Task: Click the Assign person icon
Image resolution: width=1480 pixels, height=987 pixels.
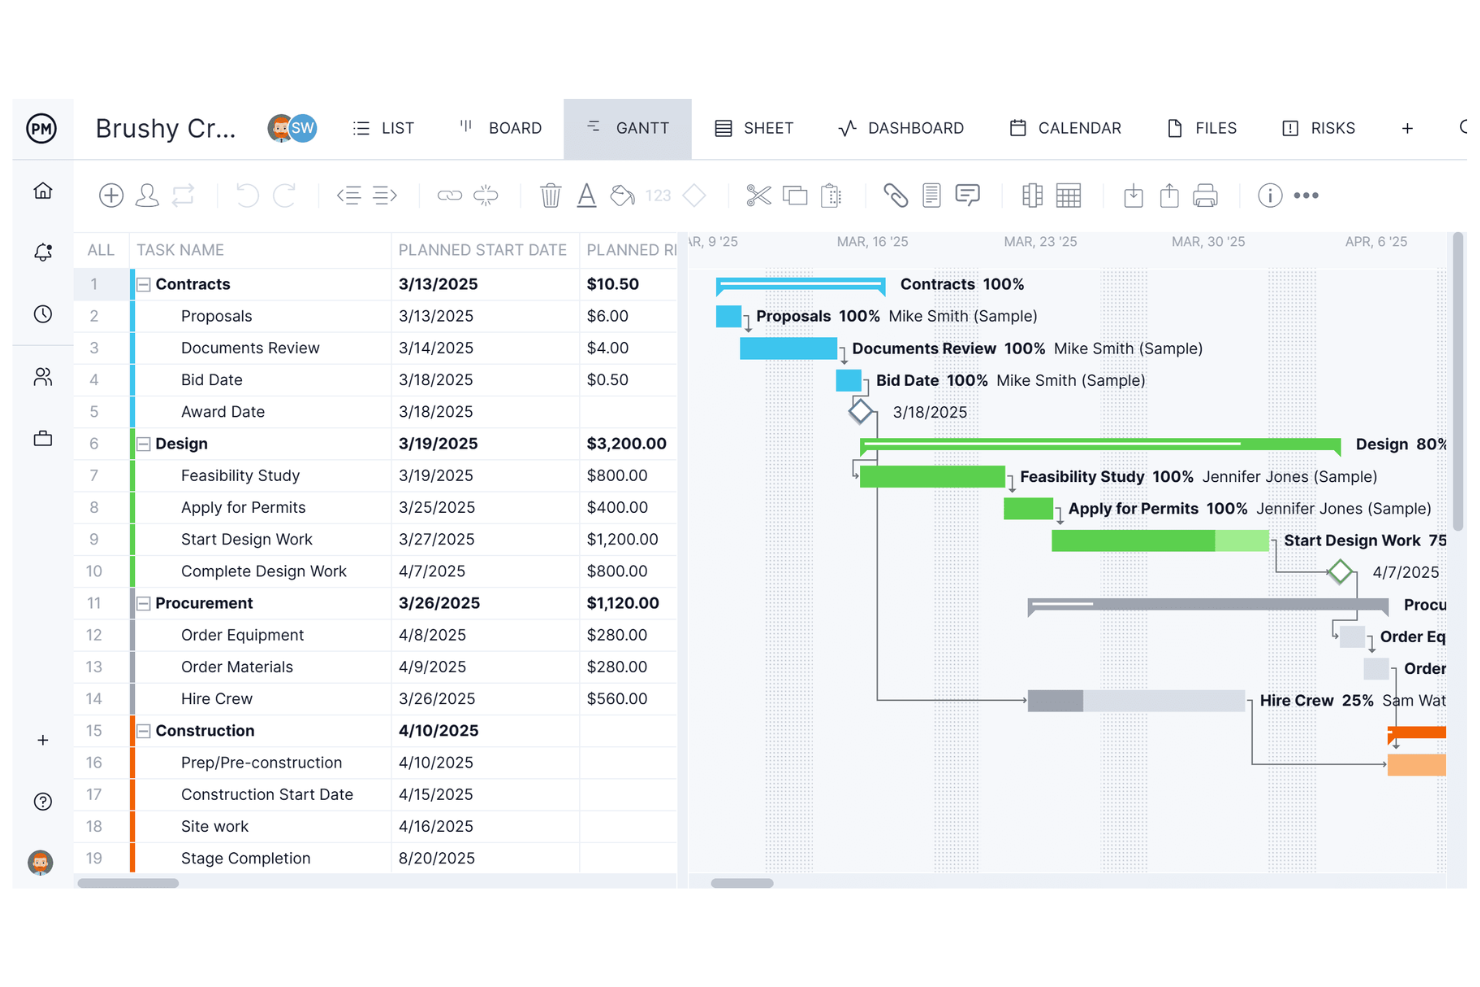Action: (147, 195)
